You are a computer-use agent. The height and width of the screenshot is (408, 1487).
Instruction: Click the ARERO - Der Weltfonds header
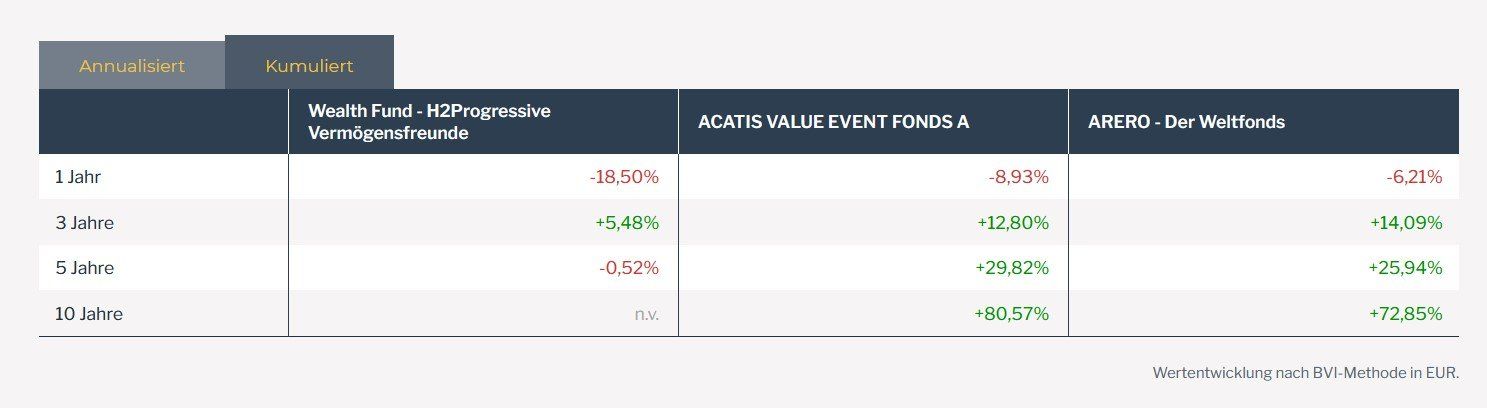(1186, 122)
